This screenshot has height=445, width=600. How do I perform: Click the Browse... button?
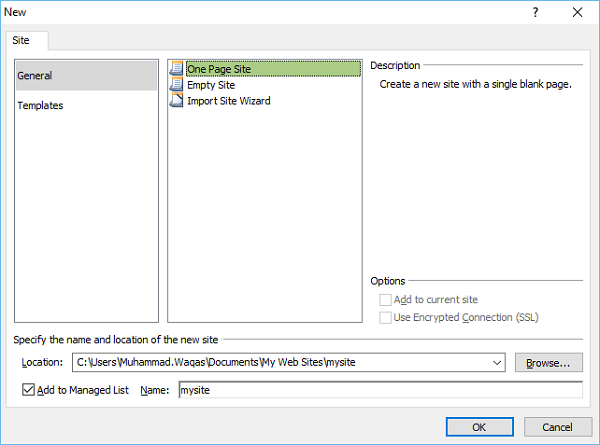coord(548,363)
